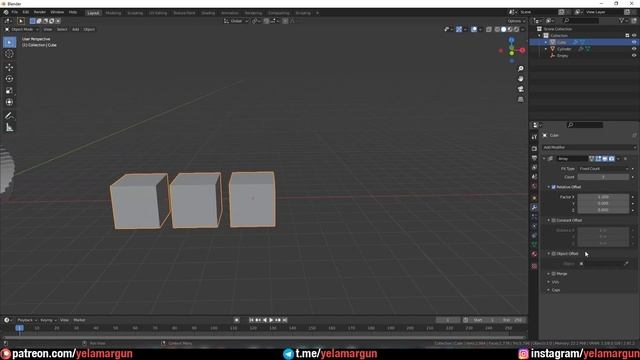Click the viewport pan hand icon
This screenshot has width=640, height=360.
[520, 79]
